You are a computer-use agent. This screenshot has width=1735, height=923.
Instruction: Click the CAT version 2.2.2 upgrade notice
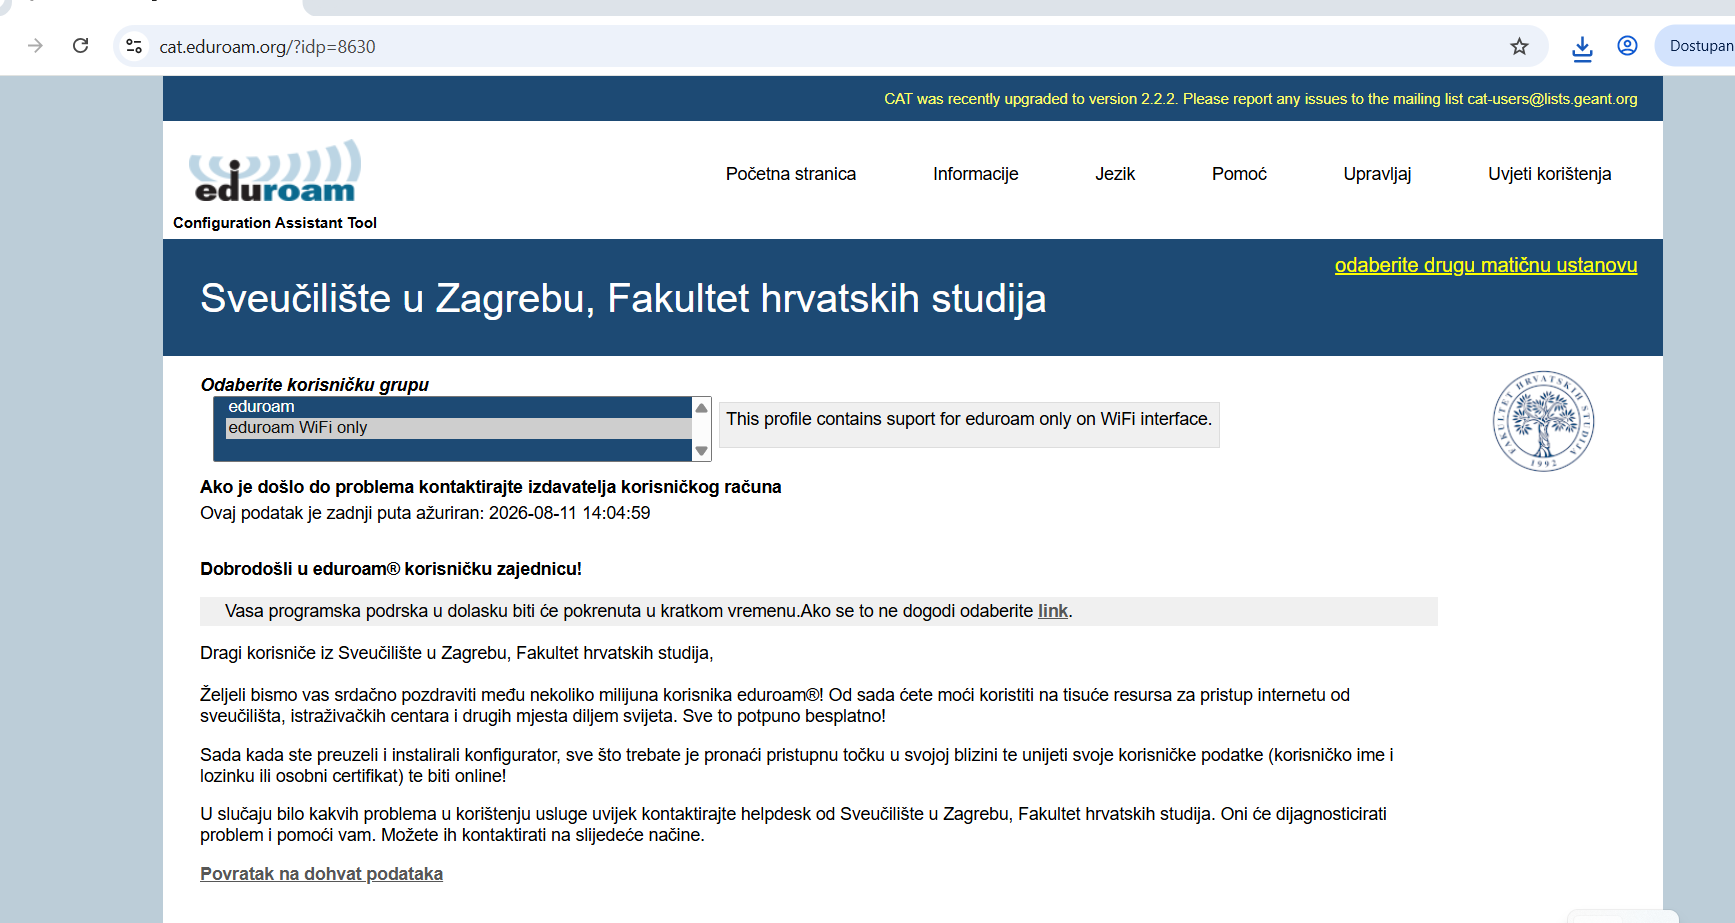pos(1260,99)
